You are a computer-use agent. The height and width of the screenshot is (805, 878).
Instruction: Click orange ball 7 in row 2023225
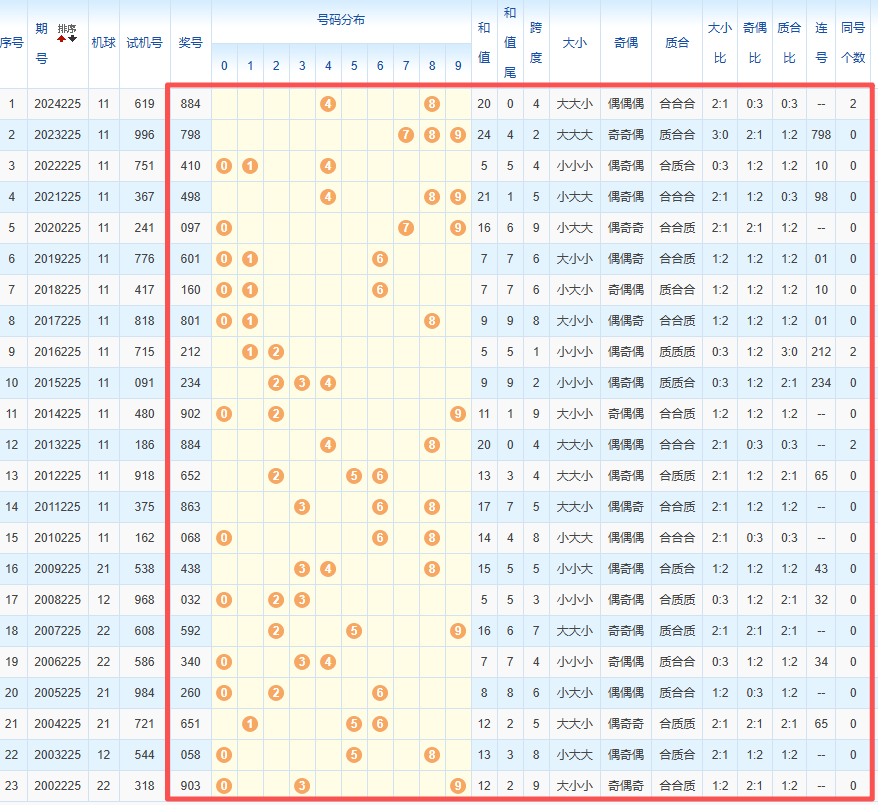pos(406,135)
